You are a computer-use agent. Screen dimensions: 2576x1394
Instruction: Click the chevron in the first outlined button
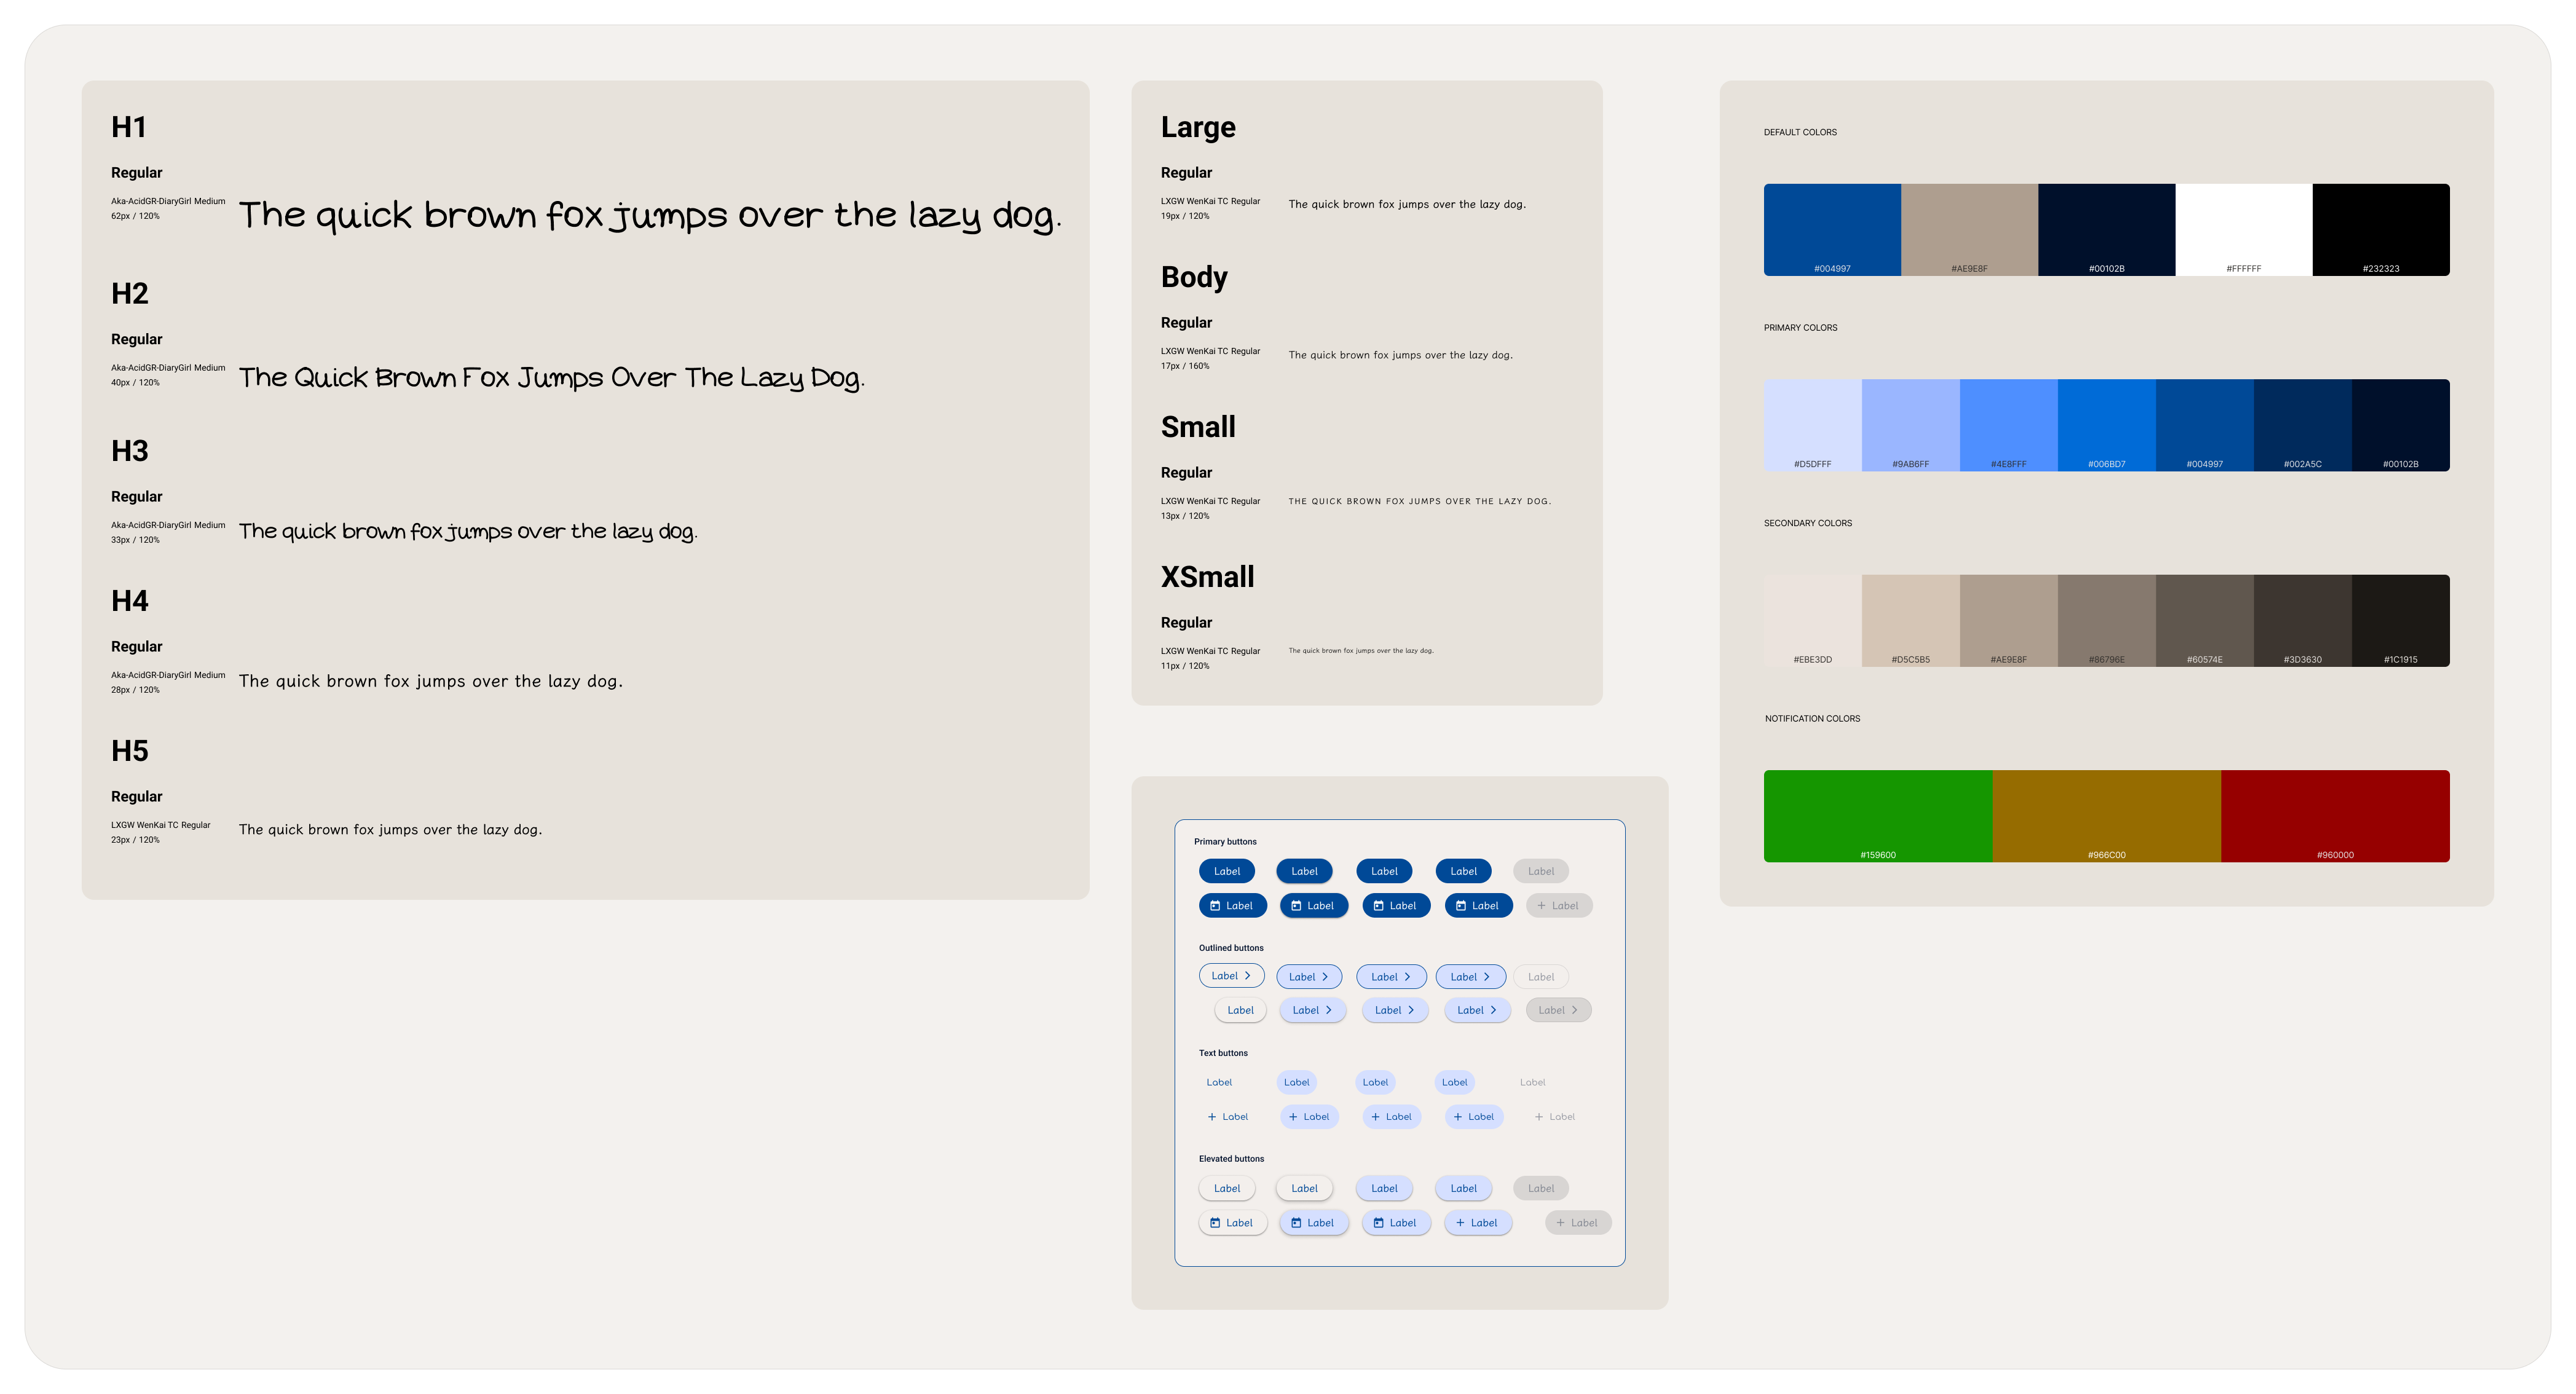(1248, 976)
